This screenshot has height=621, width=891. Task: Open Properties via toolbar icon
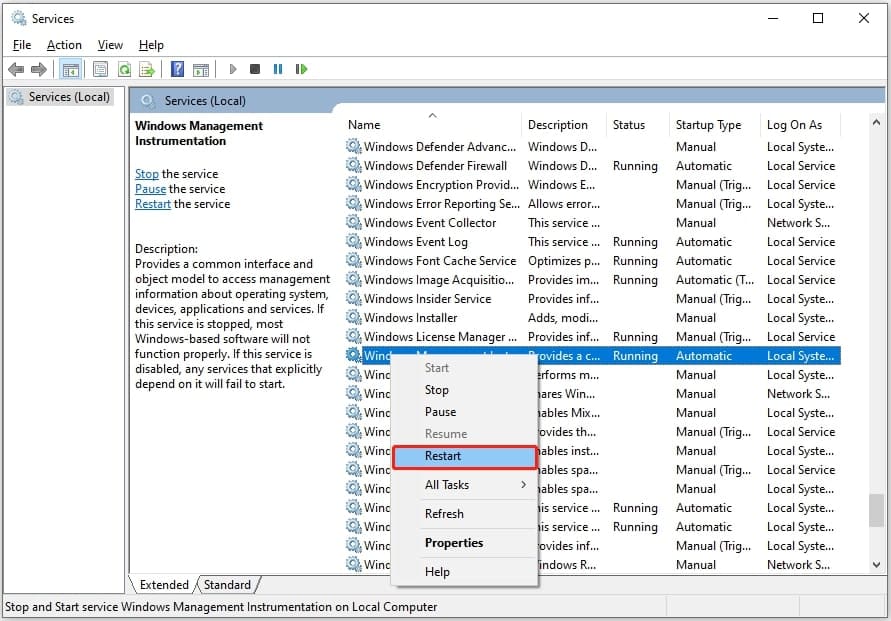pos(100,69)
